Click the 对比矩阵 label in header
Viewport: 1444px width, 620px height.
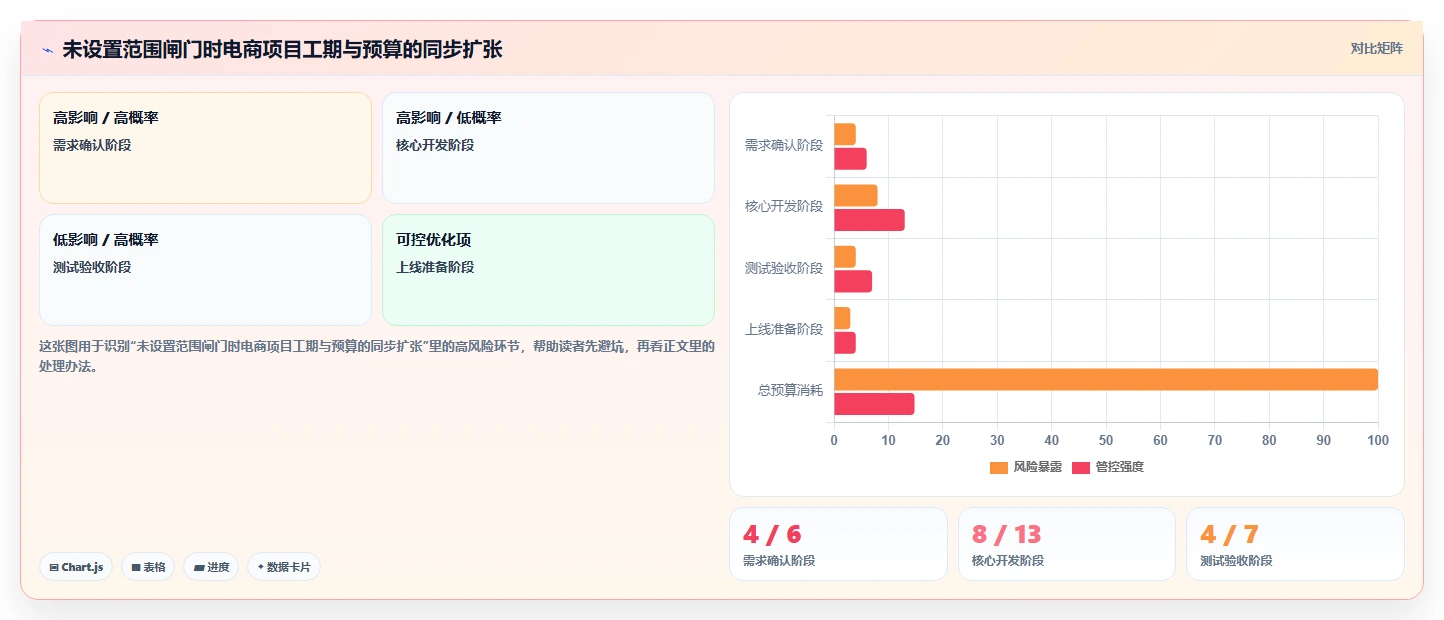1376,48
